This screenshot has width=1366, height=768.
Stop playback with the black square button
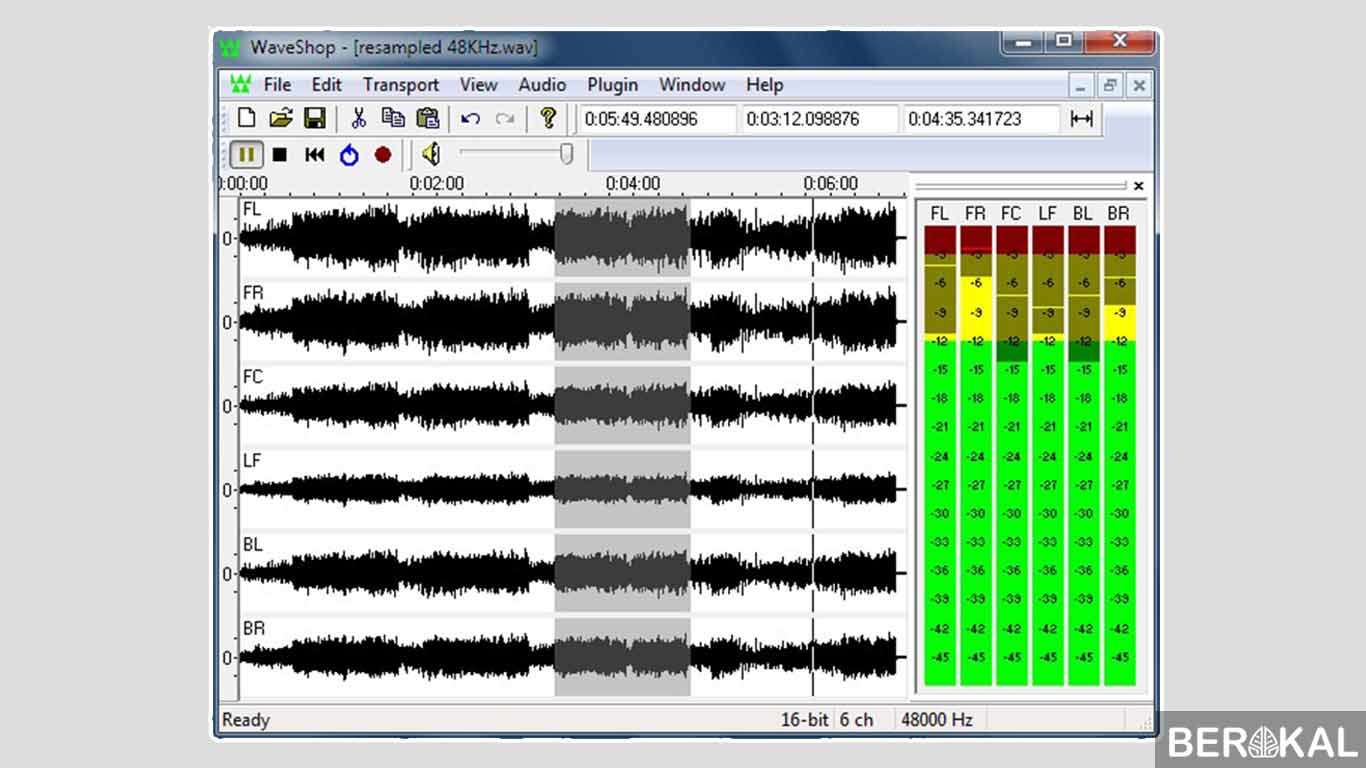click(281, 154)
